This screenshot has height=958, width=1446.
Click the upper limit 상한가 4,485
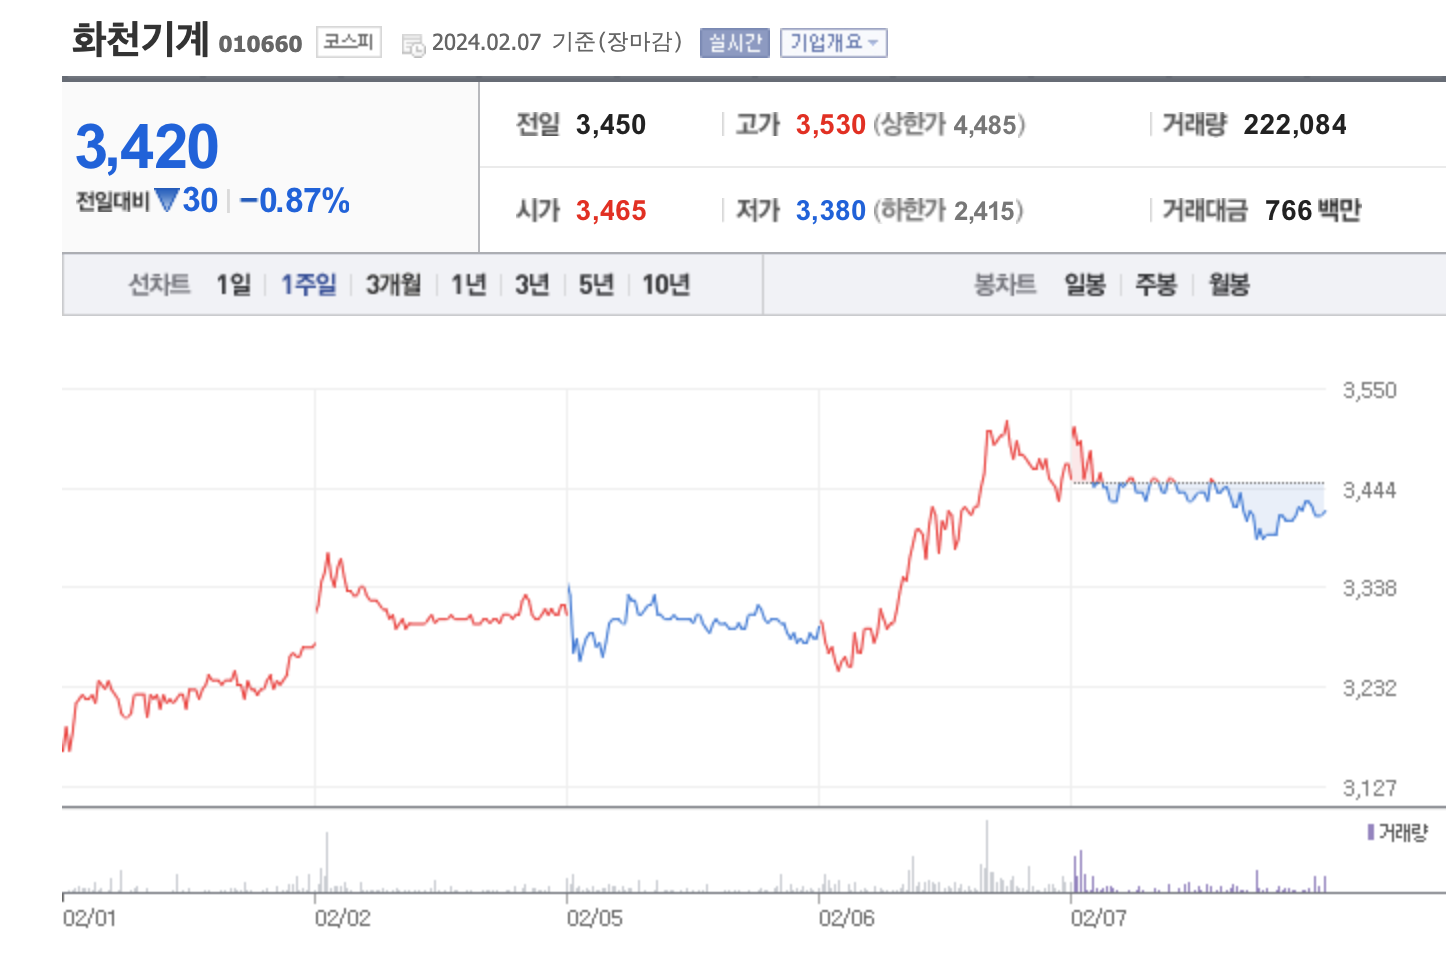point(950,125)
